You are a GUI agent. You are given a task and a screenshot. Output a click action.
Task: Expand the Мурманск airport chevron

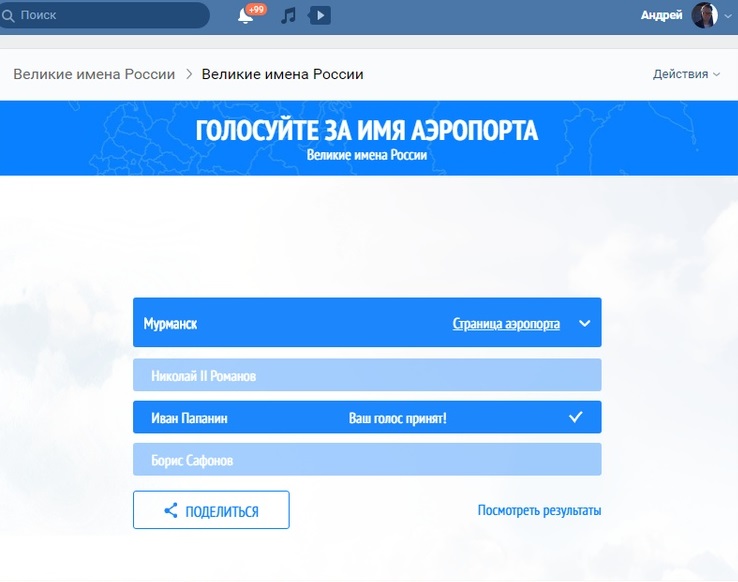[x=585, y=323]
